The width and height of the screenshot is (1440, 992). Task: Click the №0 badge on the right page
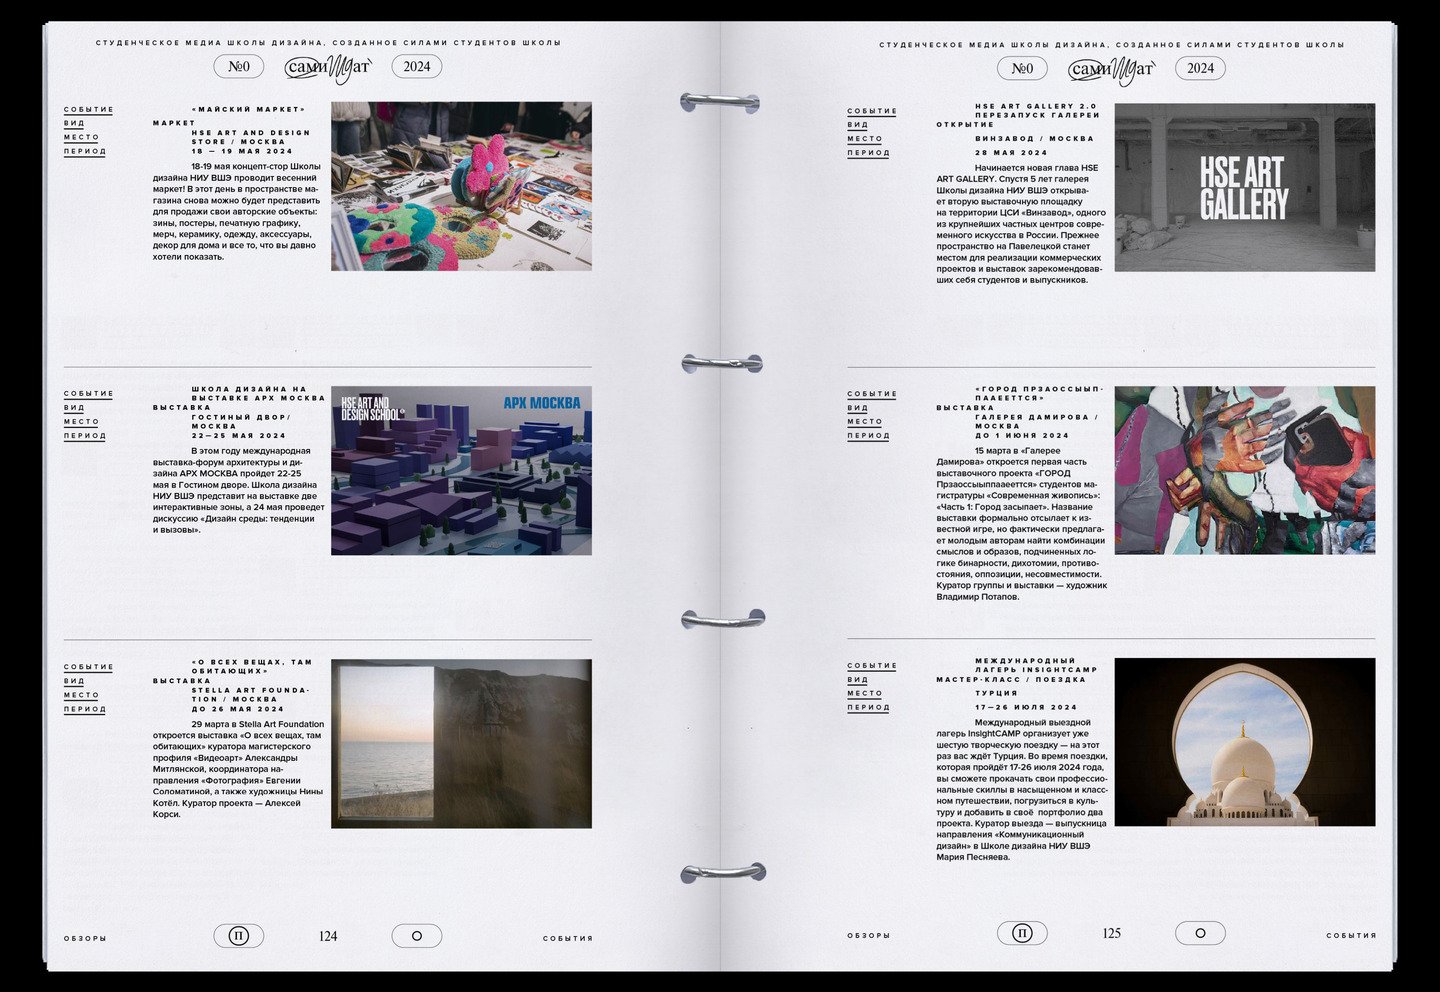[1022, 68]
